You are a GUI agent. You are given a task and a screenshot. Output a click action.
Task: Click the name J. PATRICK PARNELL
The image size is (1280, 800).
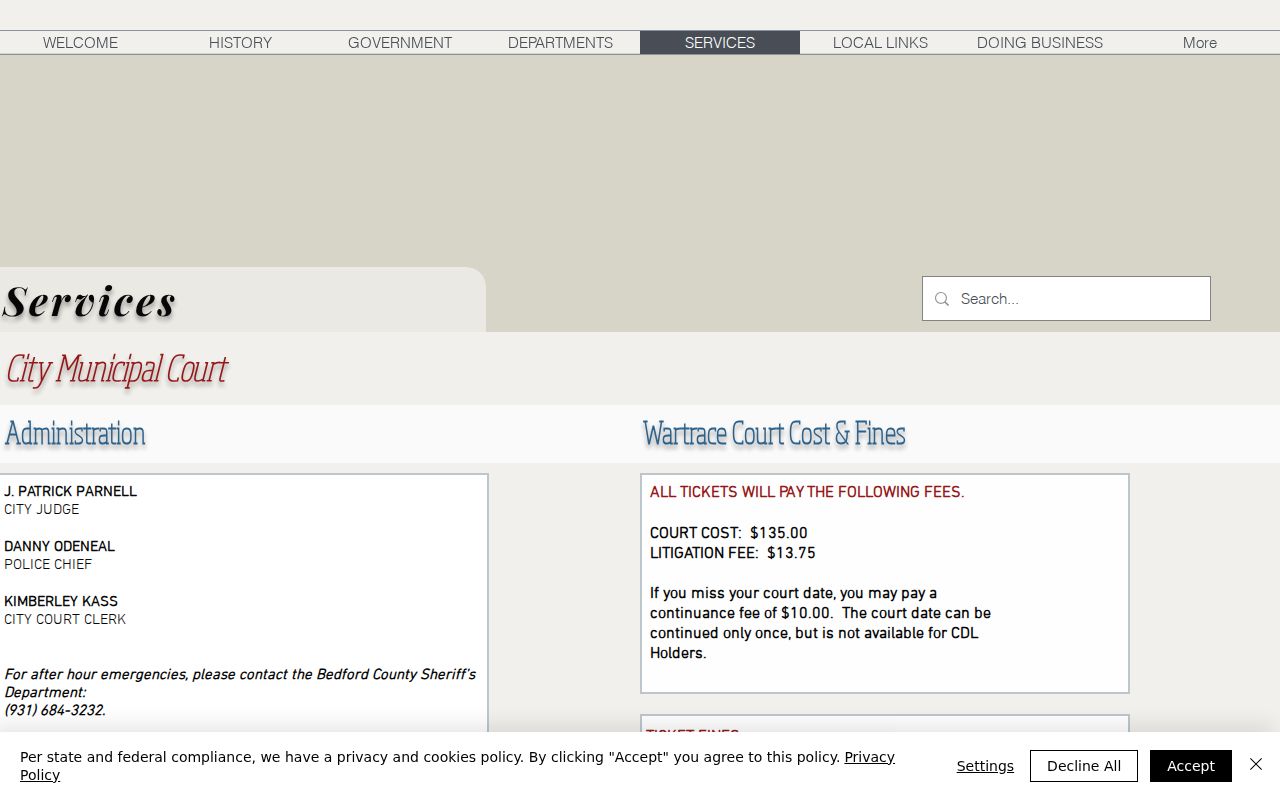point(70,492)
